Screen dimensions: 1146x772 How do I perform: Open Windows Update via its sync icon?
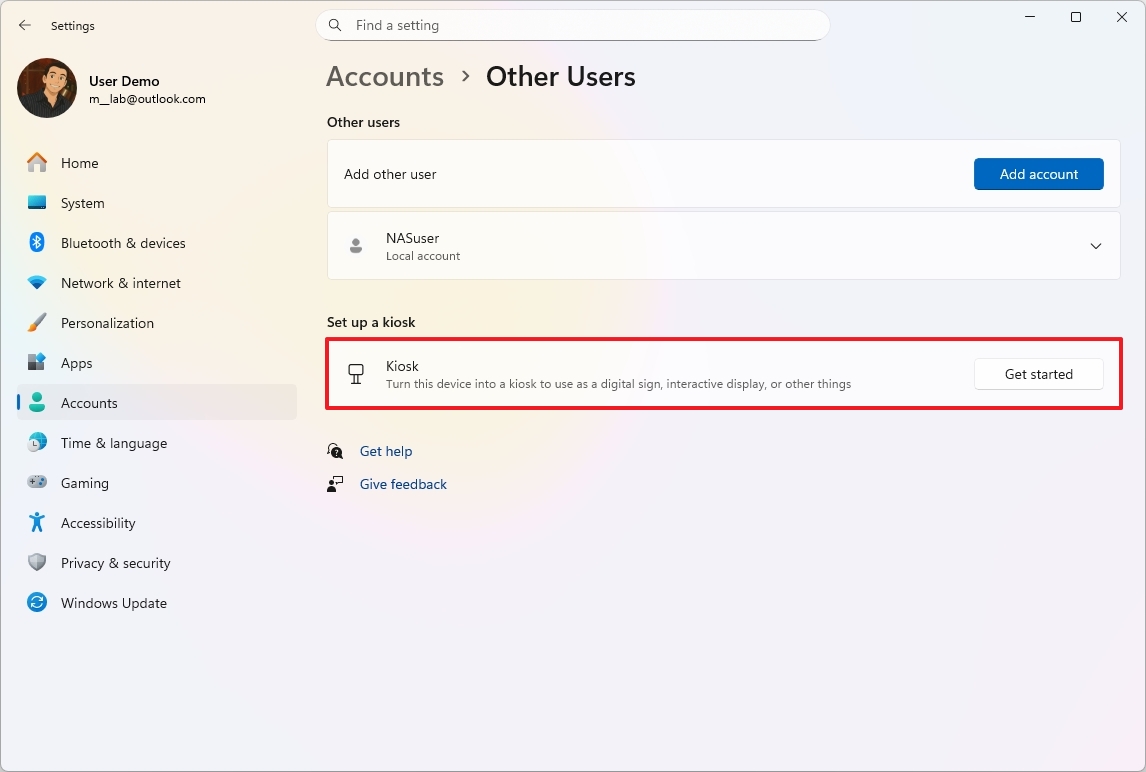pos(37,603)
